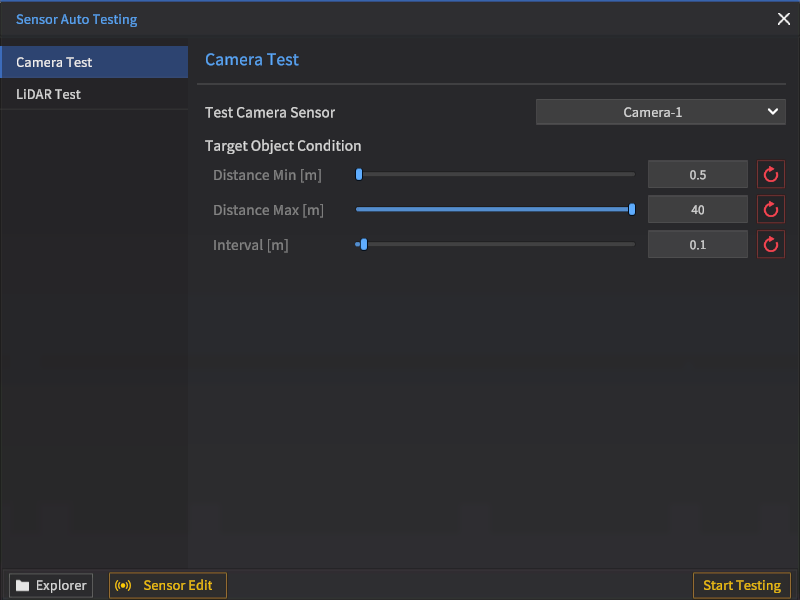Click the Distance Max field showing 40

point(697,210)
